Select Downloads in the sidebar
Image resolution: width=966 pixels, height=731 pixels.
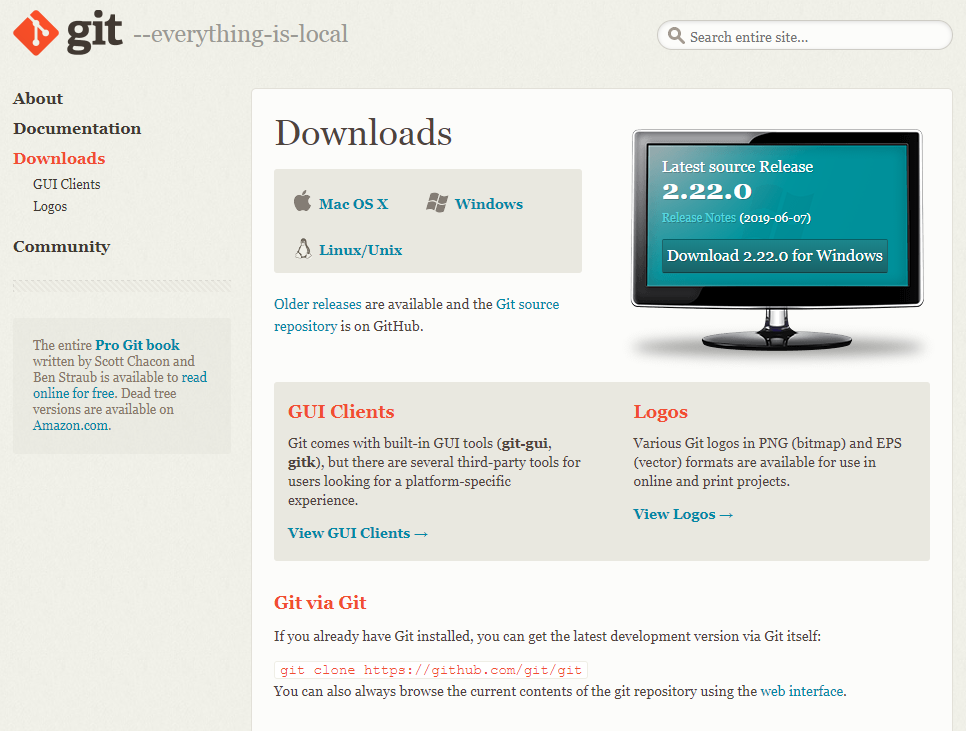click(x=59, y=158)
